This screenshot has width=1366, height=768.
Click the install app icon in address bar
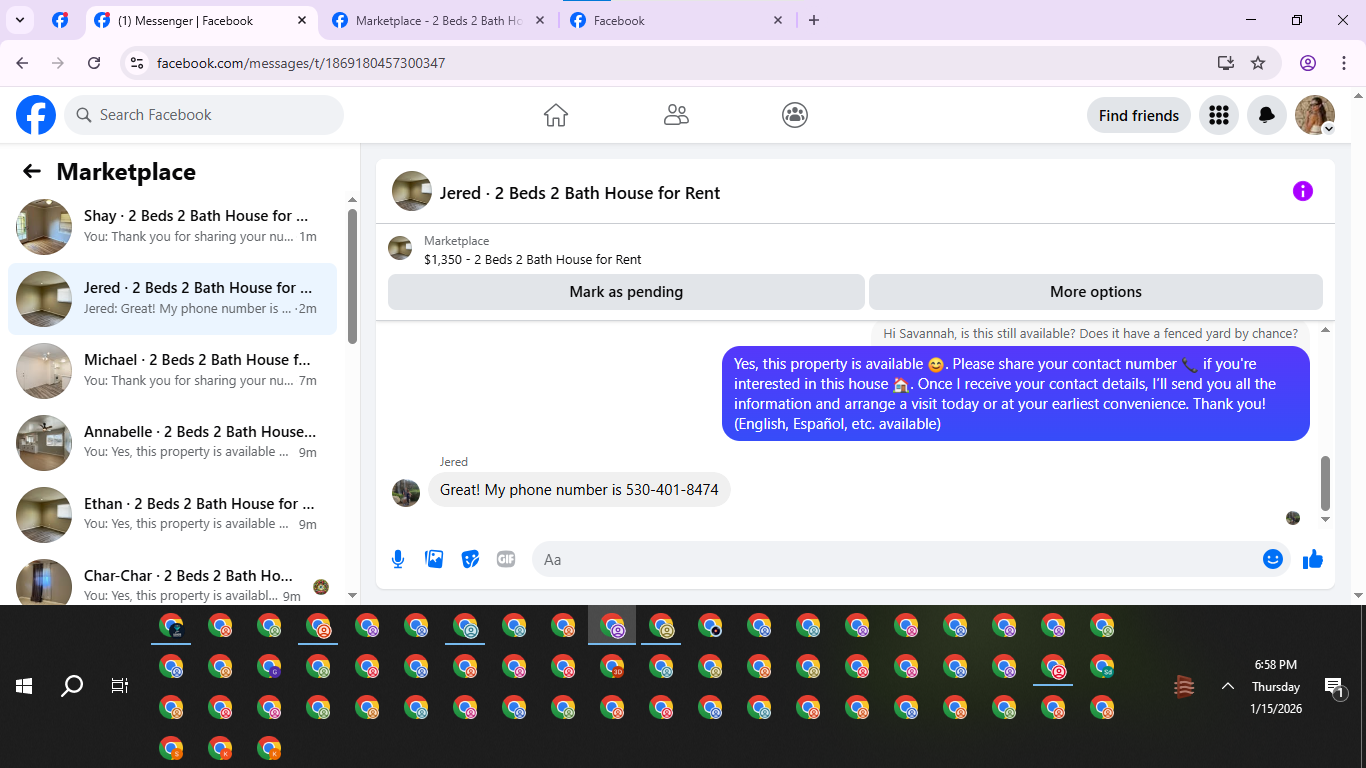pos(1226,63)
